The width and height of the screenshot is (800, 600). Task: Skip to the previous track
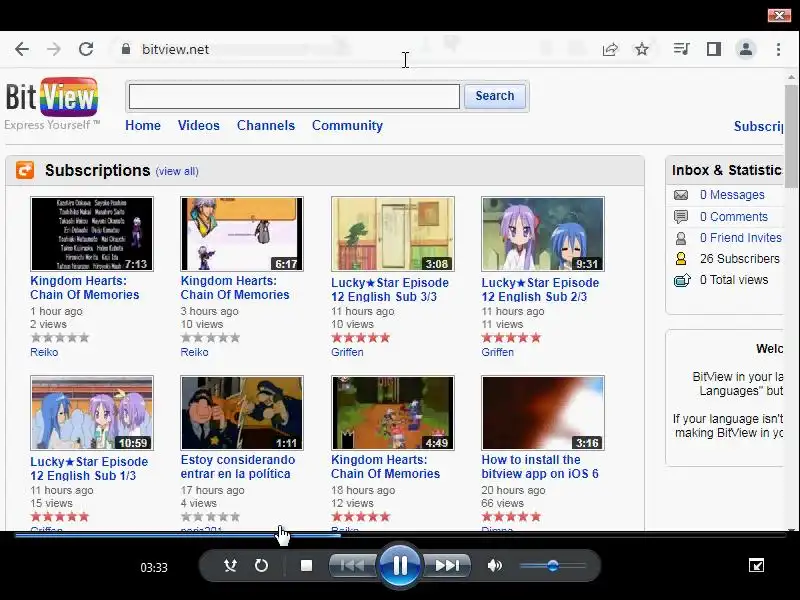(353, 565)
